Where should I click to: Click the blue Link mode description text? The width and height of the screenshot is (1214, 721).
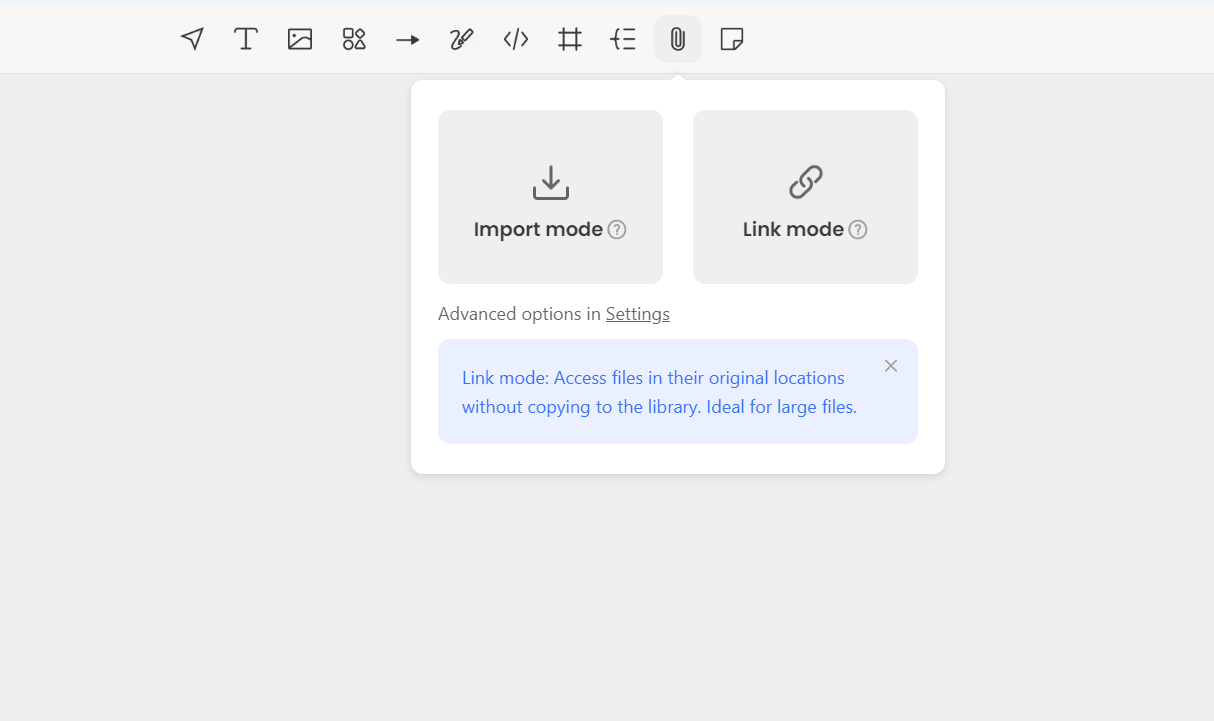[x=659, y=393]
